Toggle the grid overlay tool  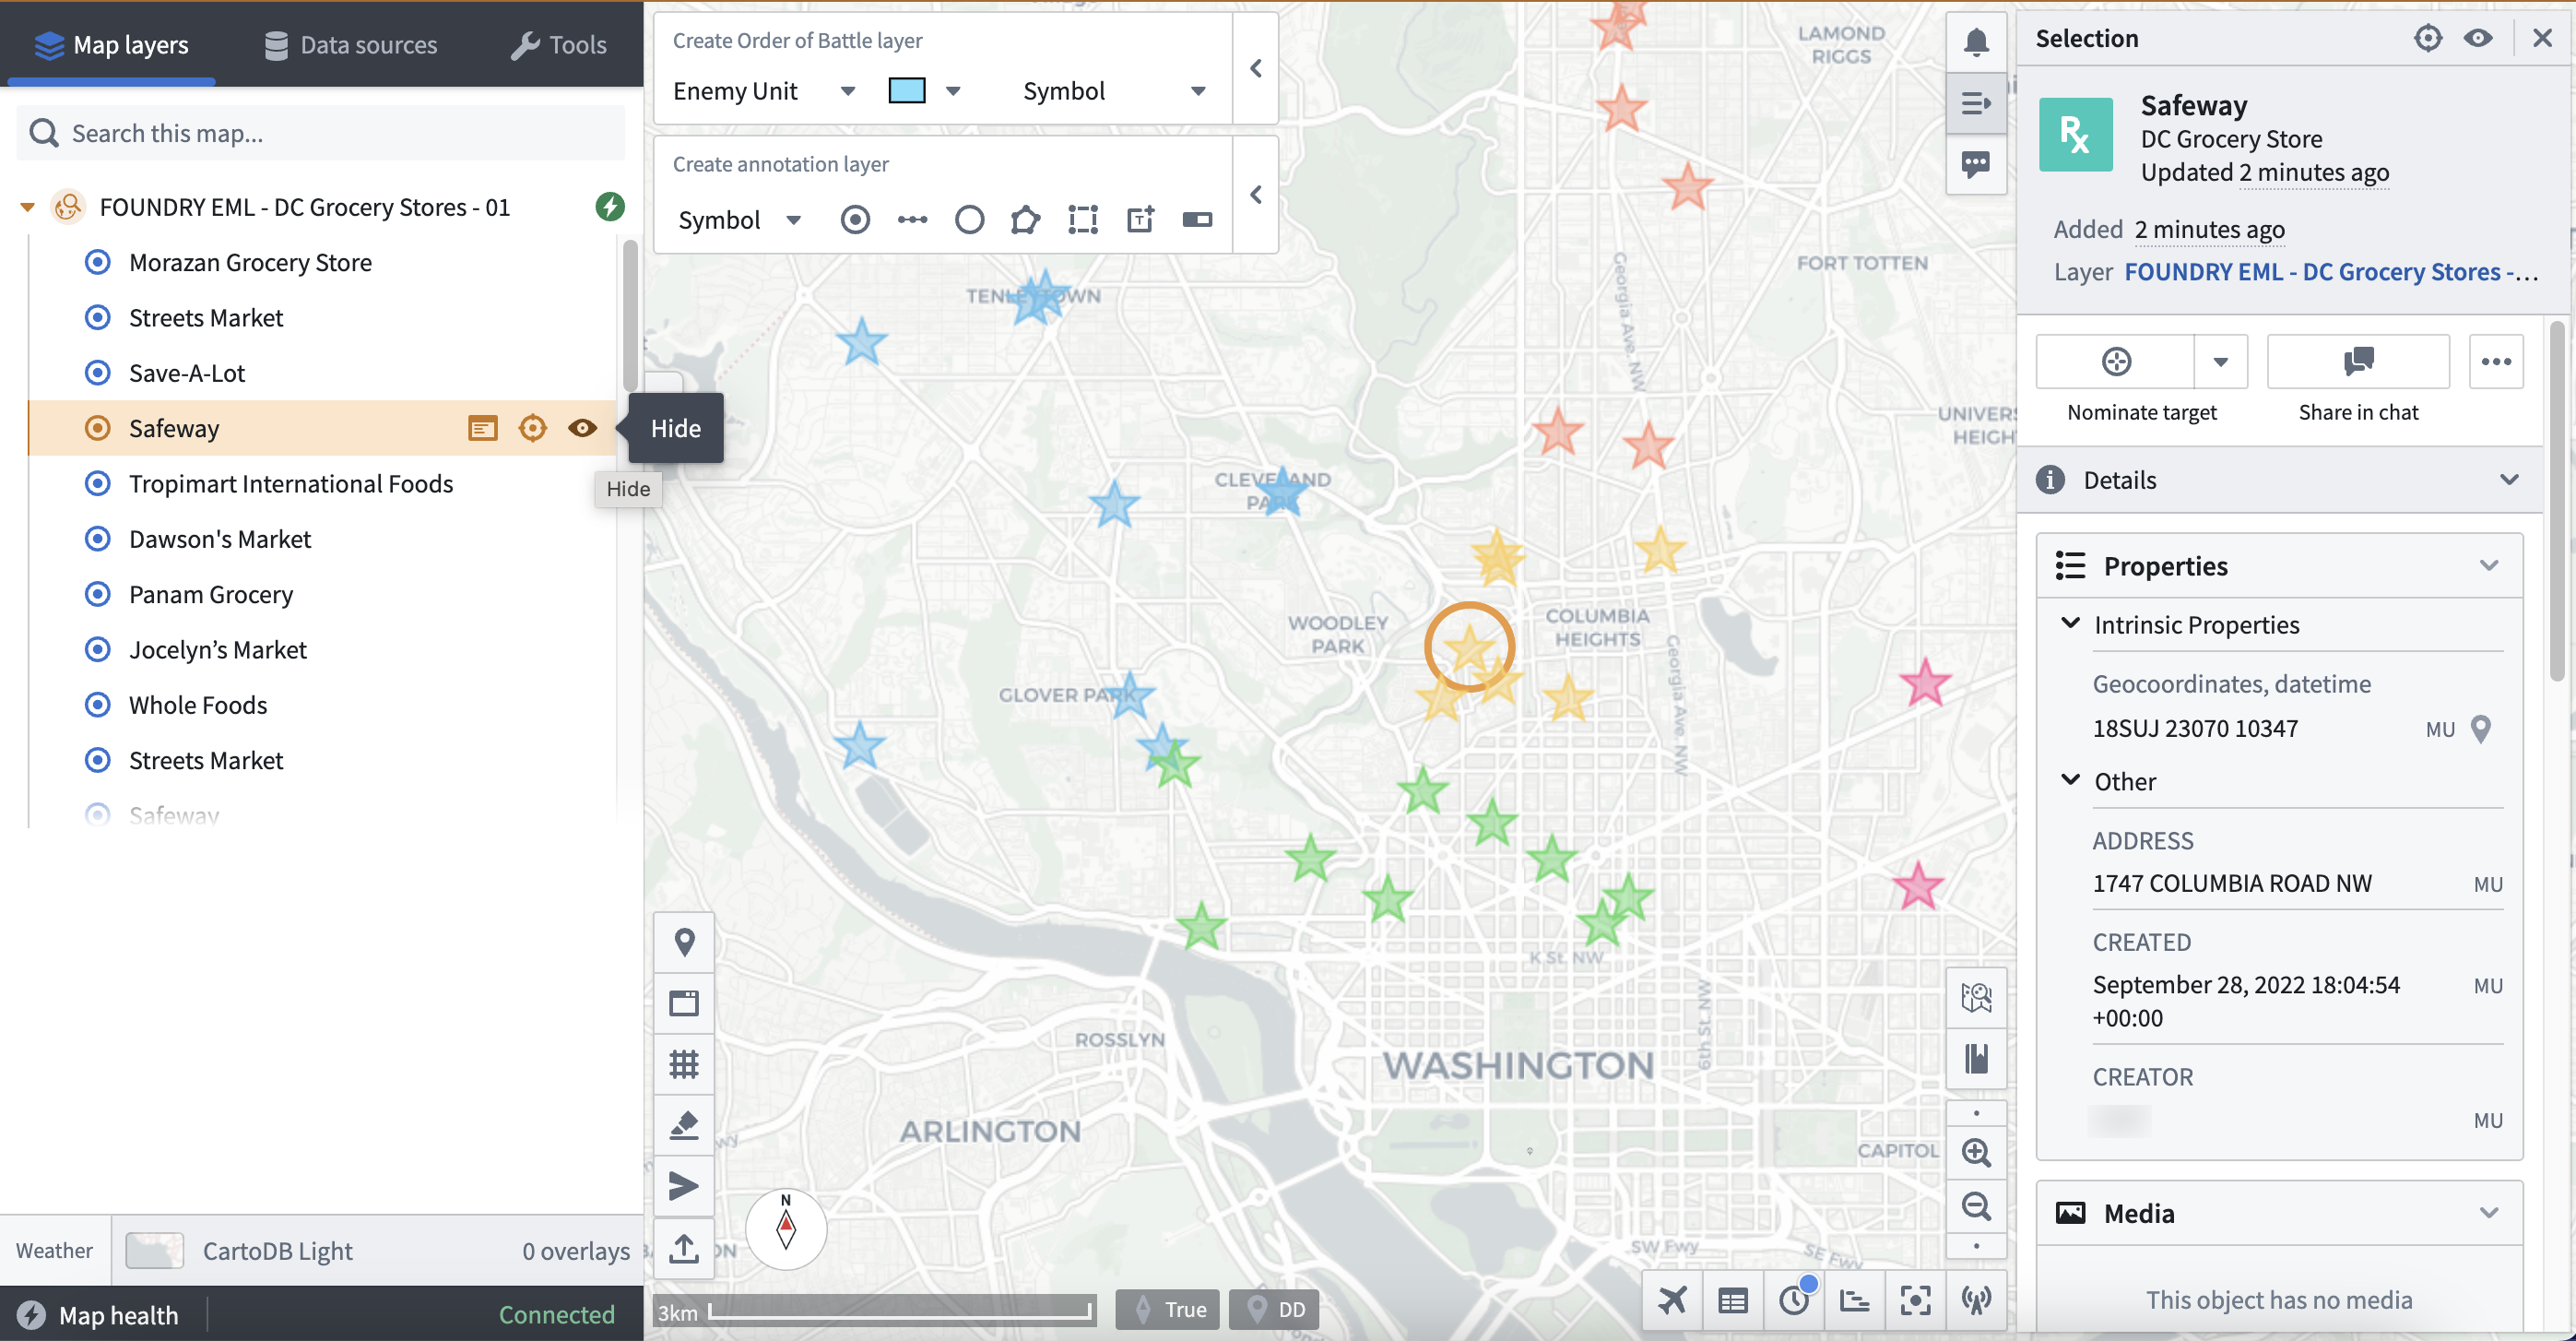pos(684,1063)
